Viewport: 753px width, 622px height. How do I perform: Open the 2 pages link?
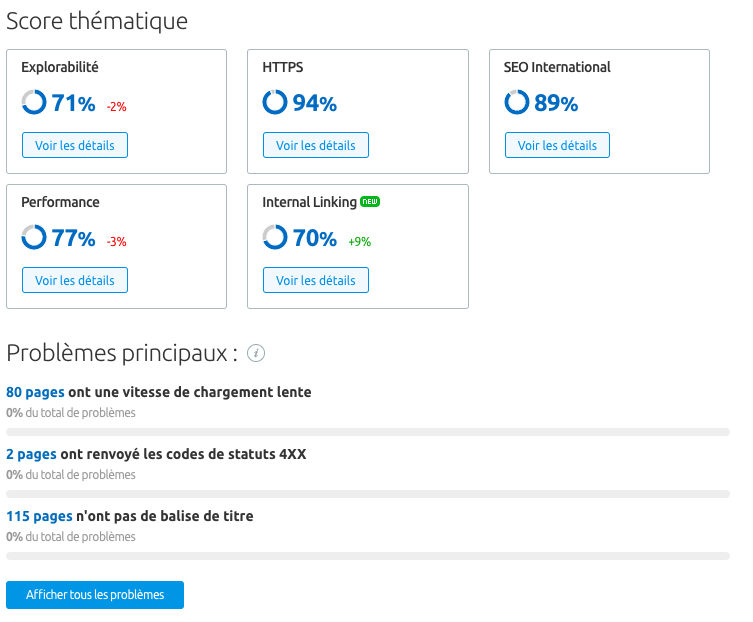click(x=31, y=454)
